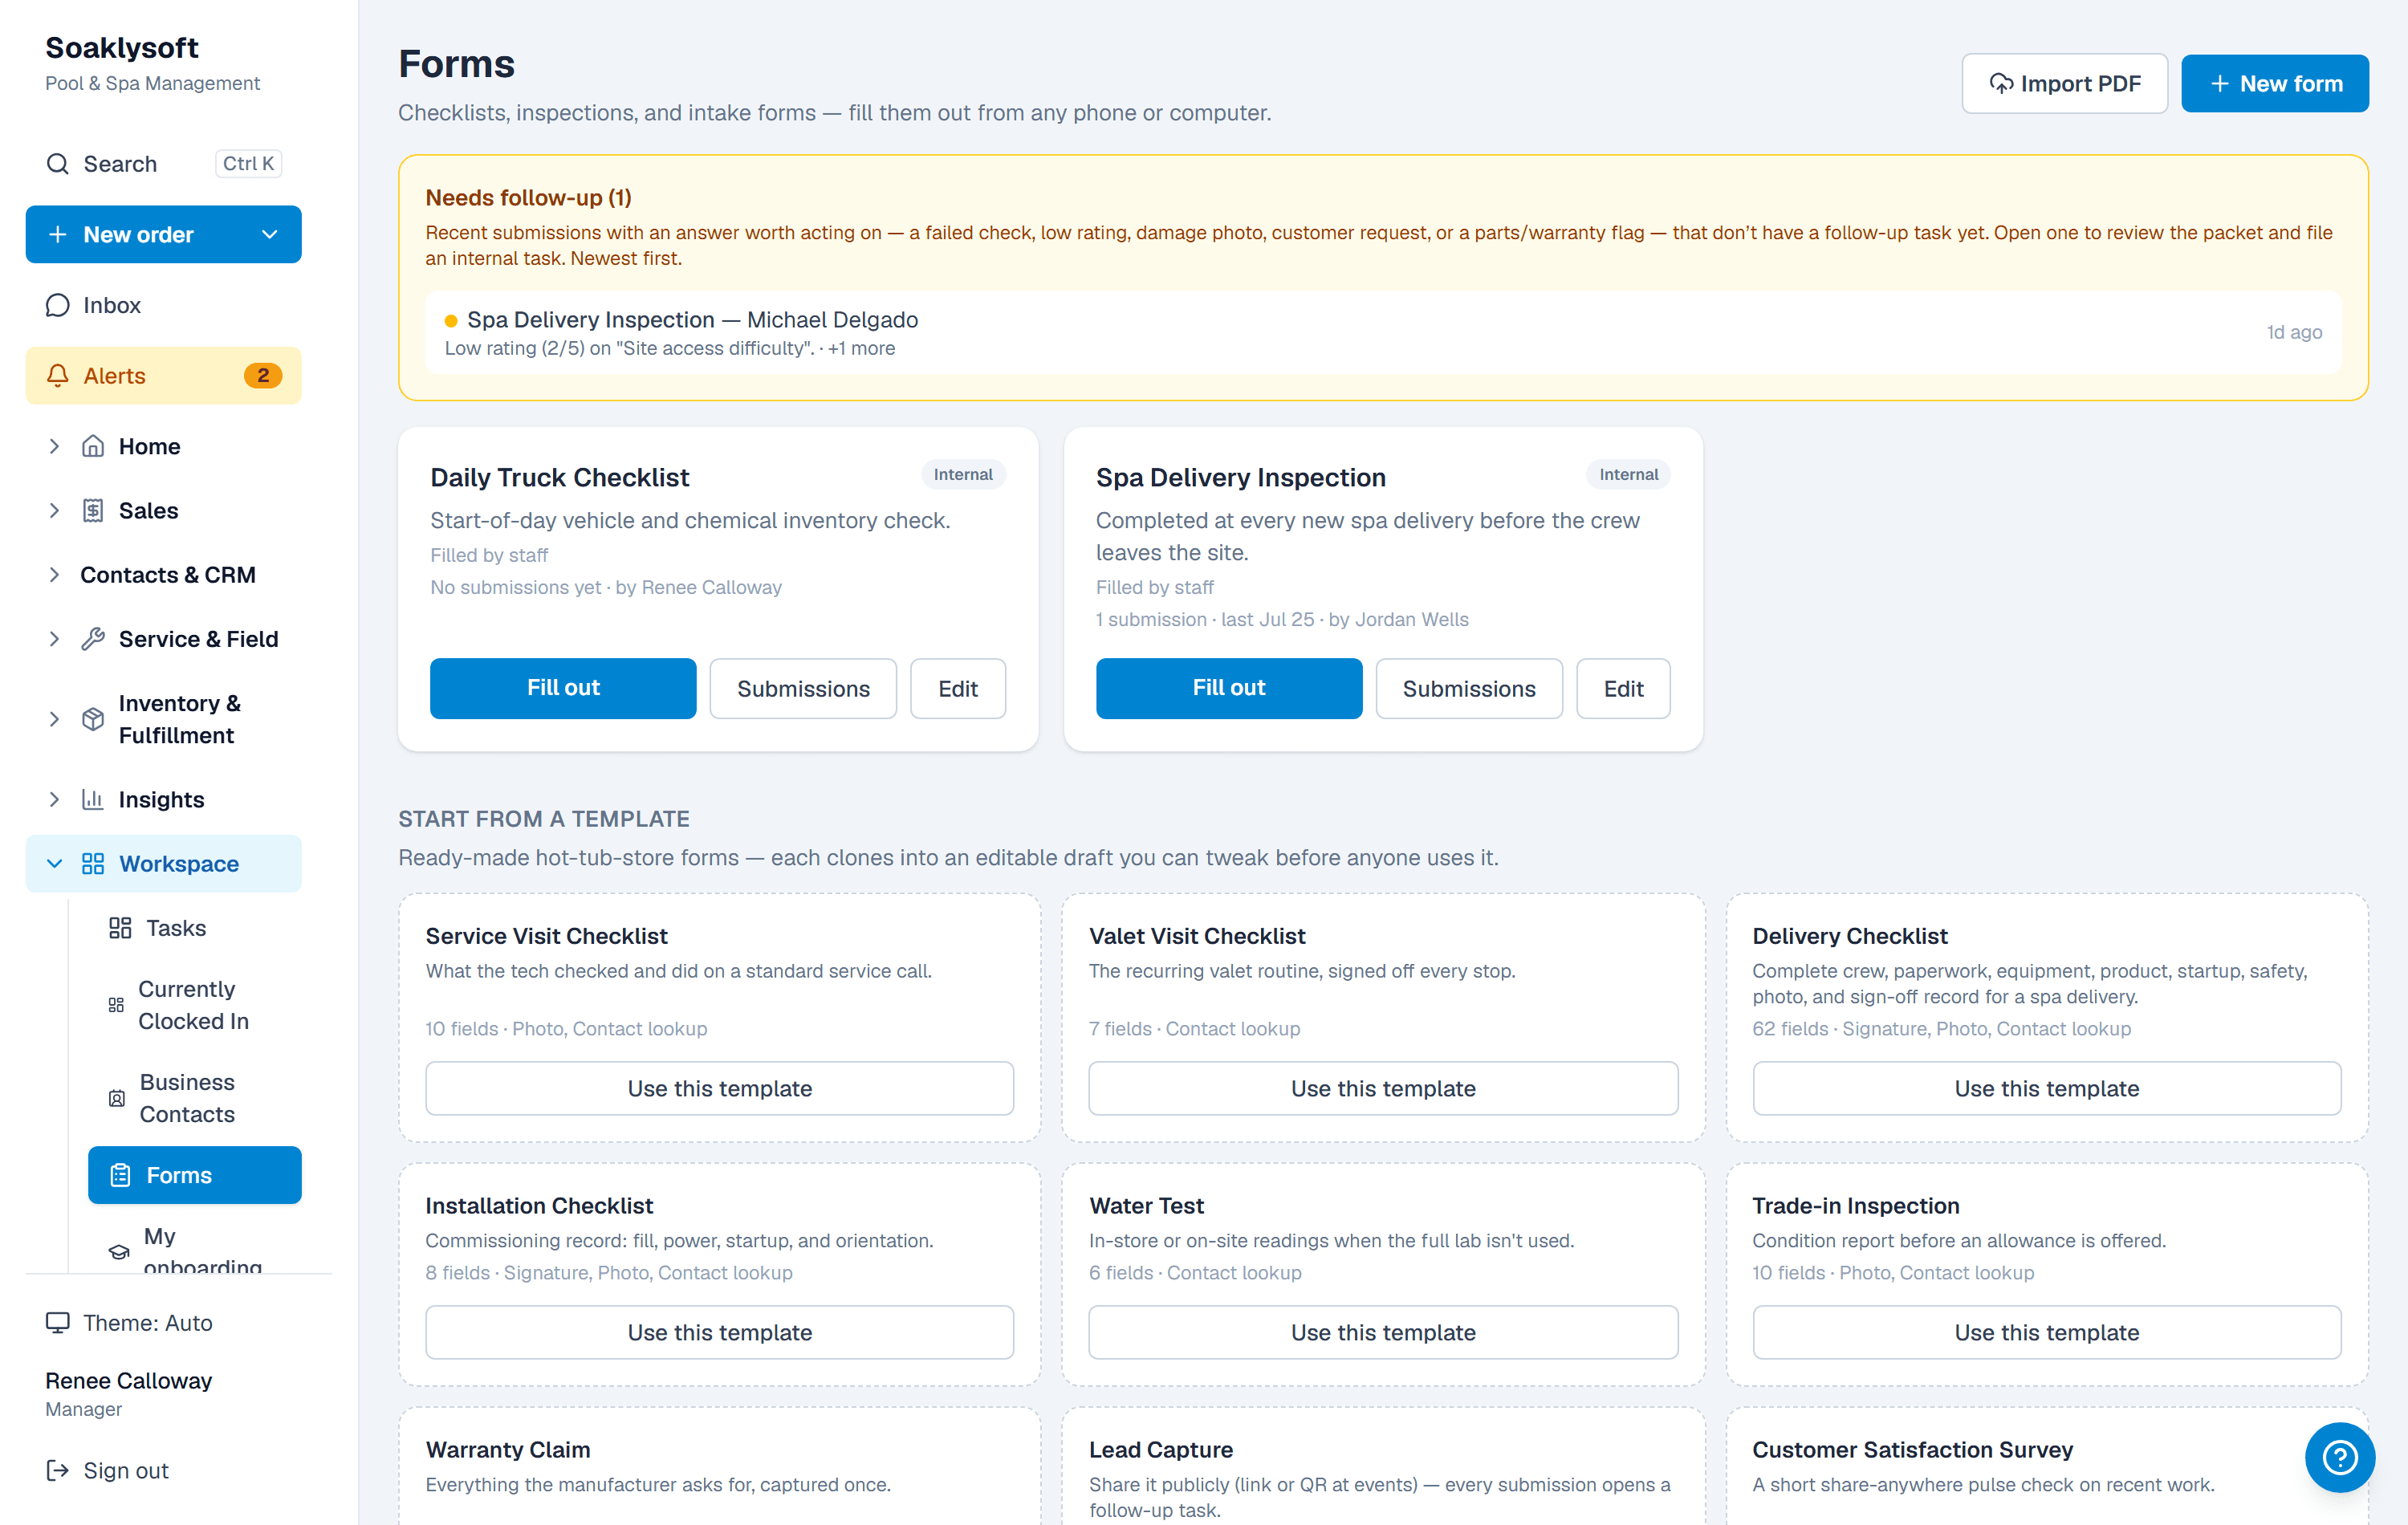Open Michael Delgado follow-up submission row
Screen dimensions: 2408x1525
click(1383, 332)
